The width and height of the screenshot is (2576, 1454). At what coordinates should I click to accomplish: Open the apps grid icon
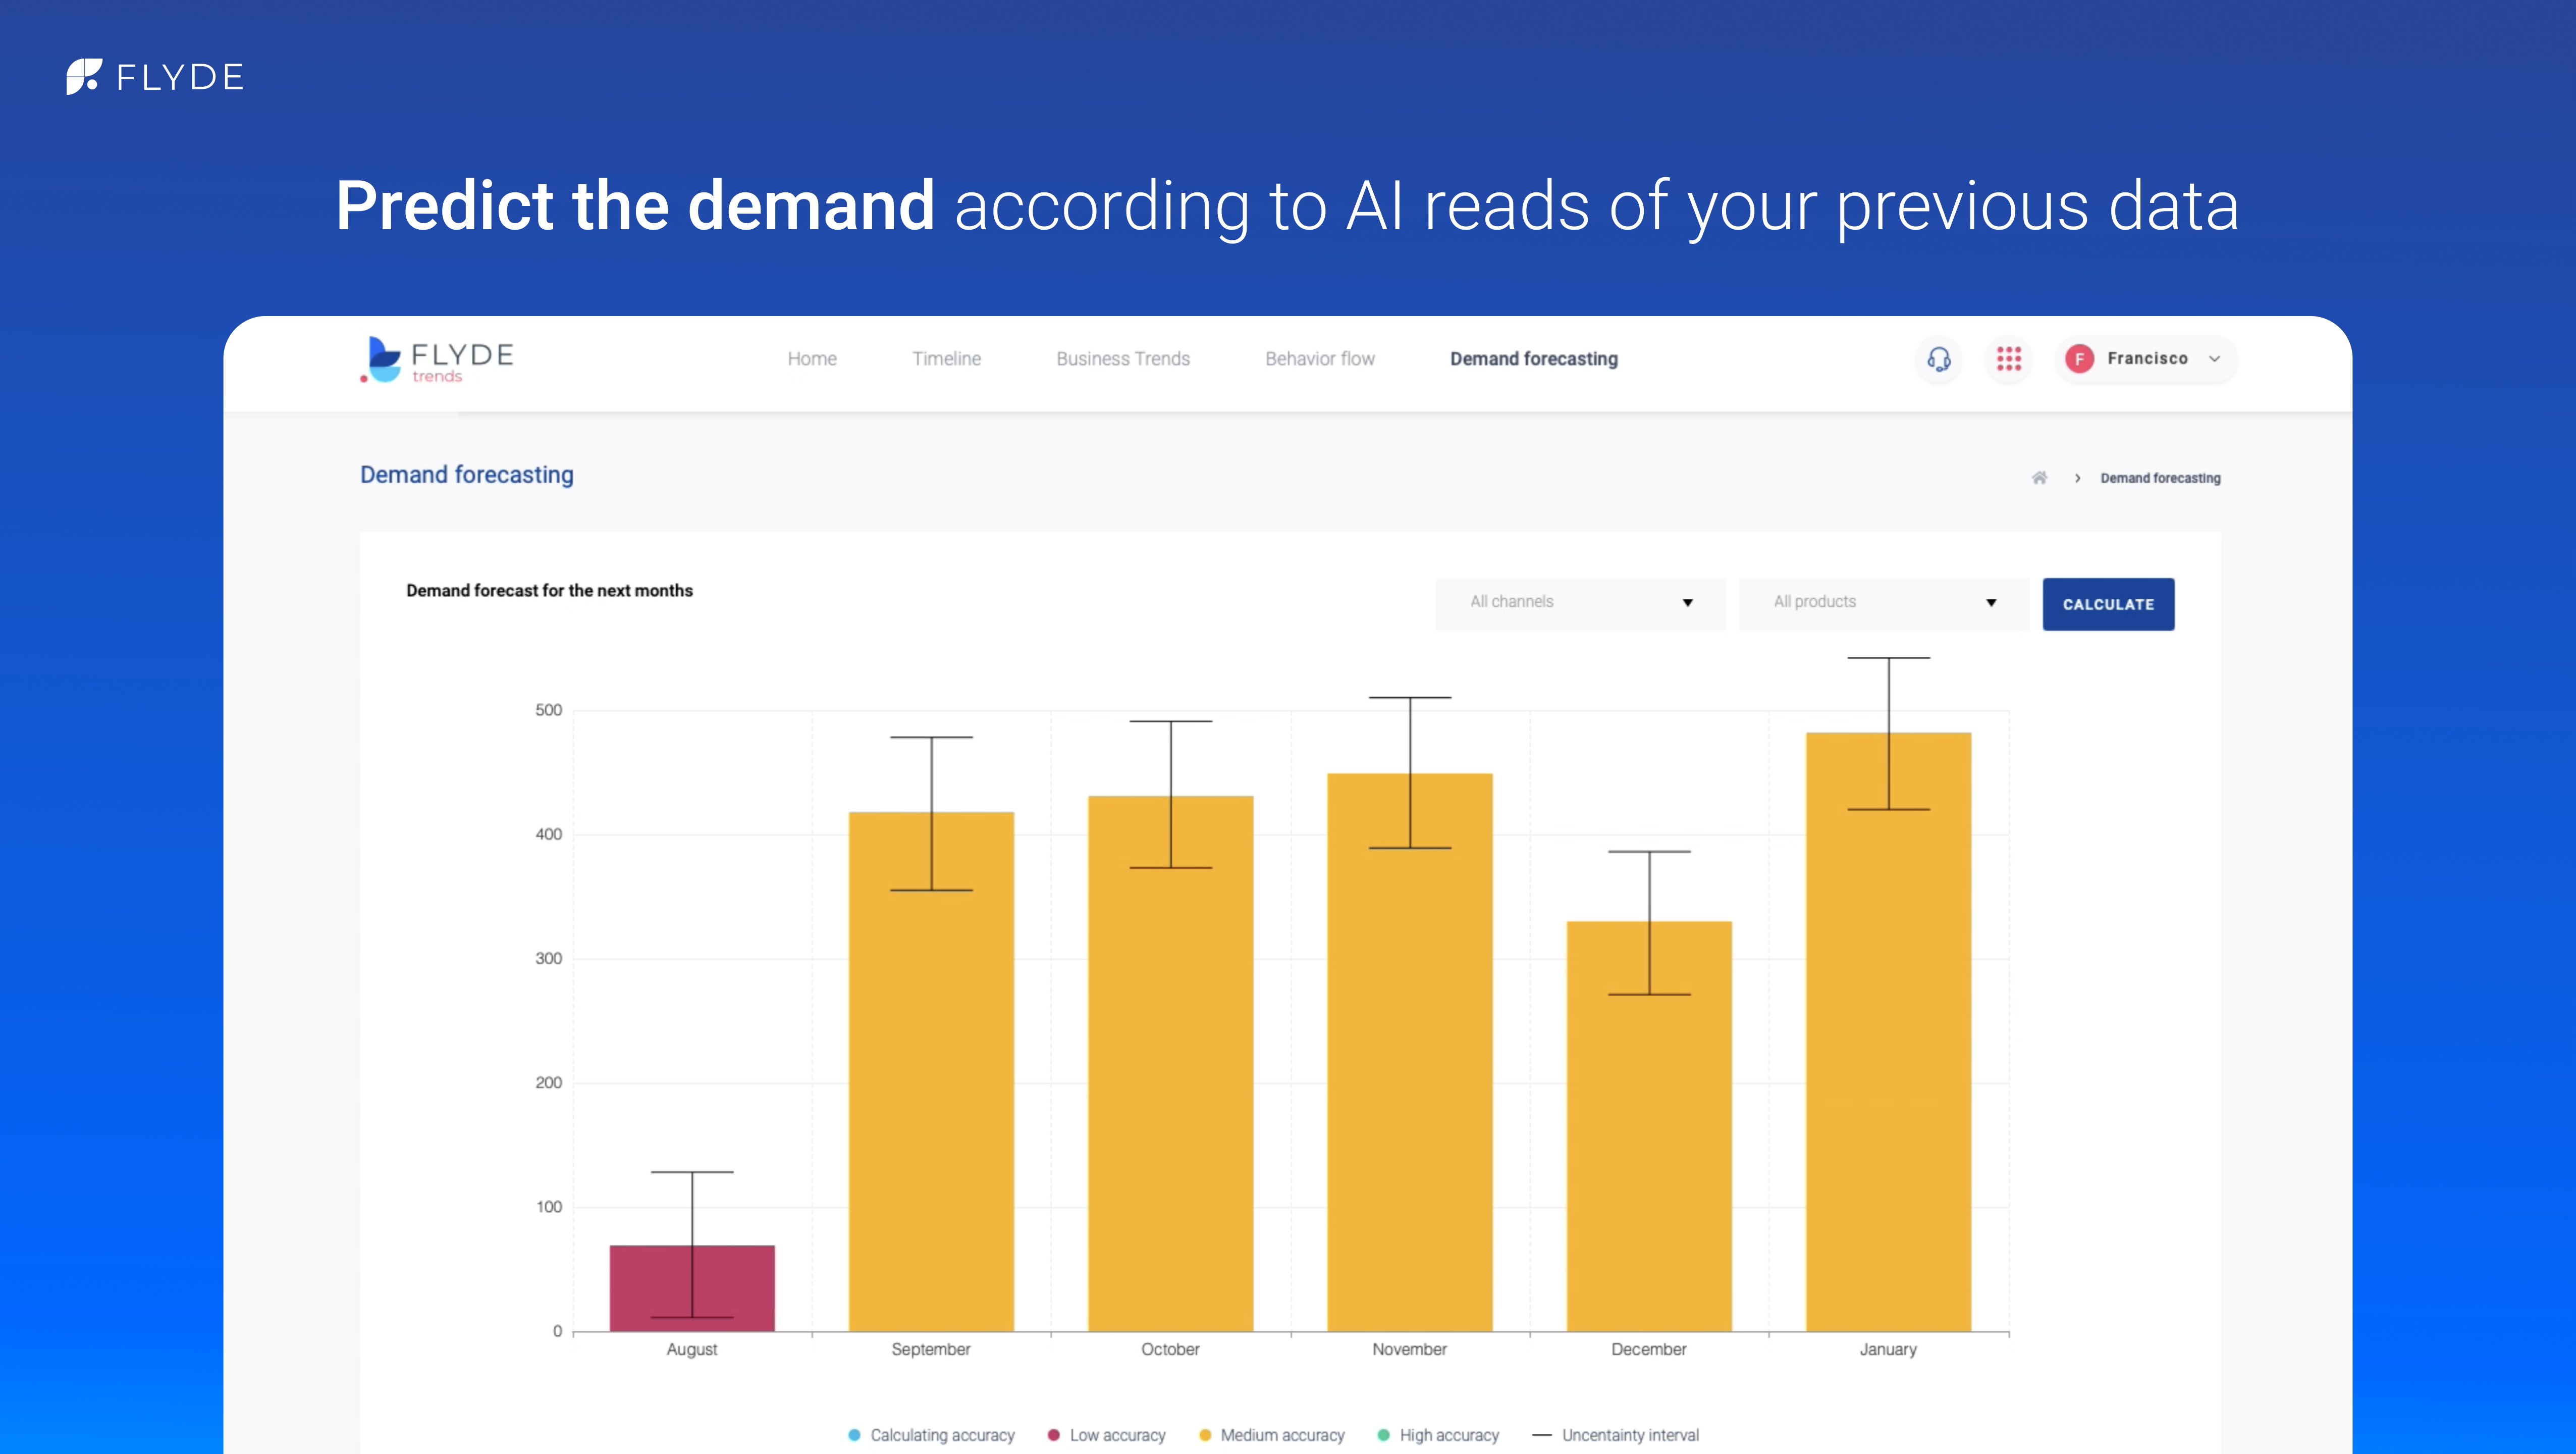point(2008,359)
